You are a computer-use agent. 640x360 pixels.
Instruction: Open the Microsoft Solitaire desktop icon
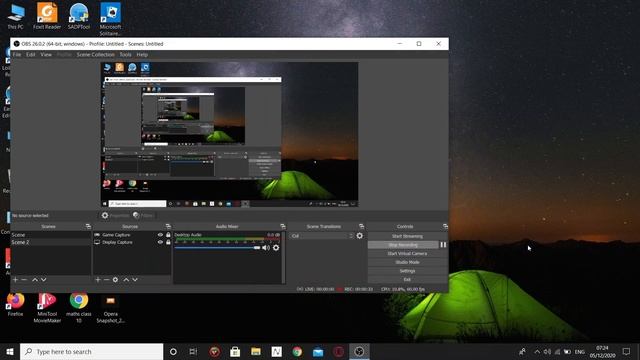tap(110, 19)
